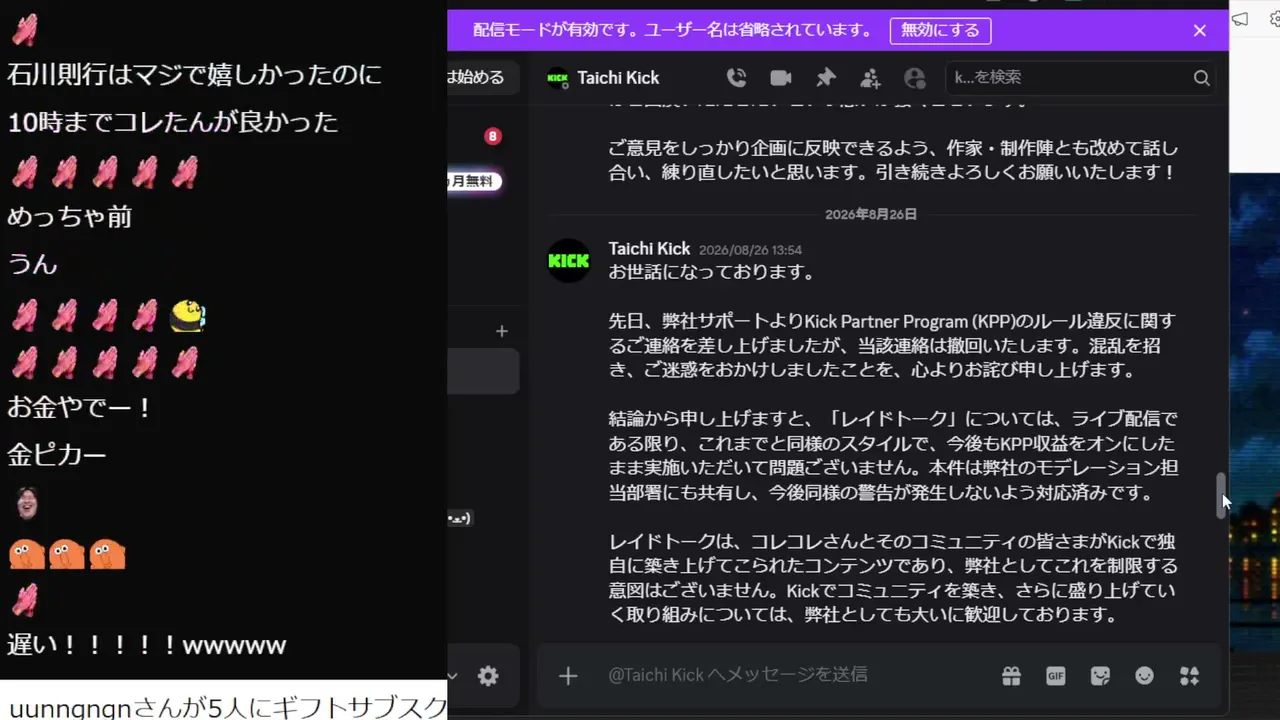Click the お世話になっております greeting line
This screenshot has width=1280, height=720.
712,272
